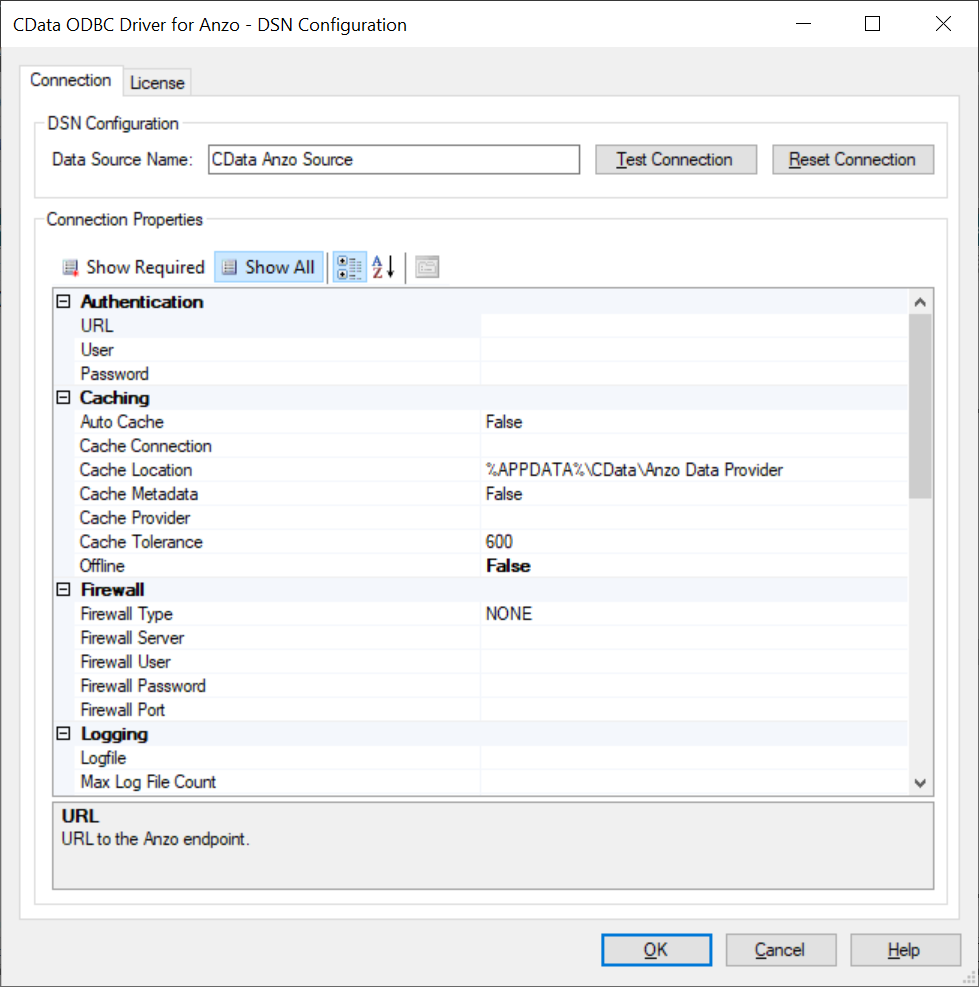Switch to the License tab
This screenshot has width=979, height=987.
pyautogui.click(x=156, y=82)
